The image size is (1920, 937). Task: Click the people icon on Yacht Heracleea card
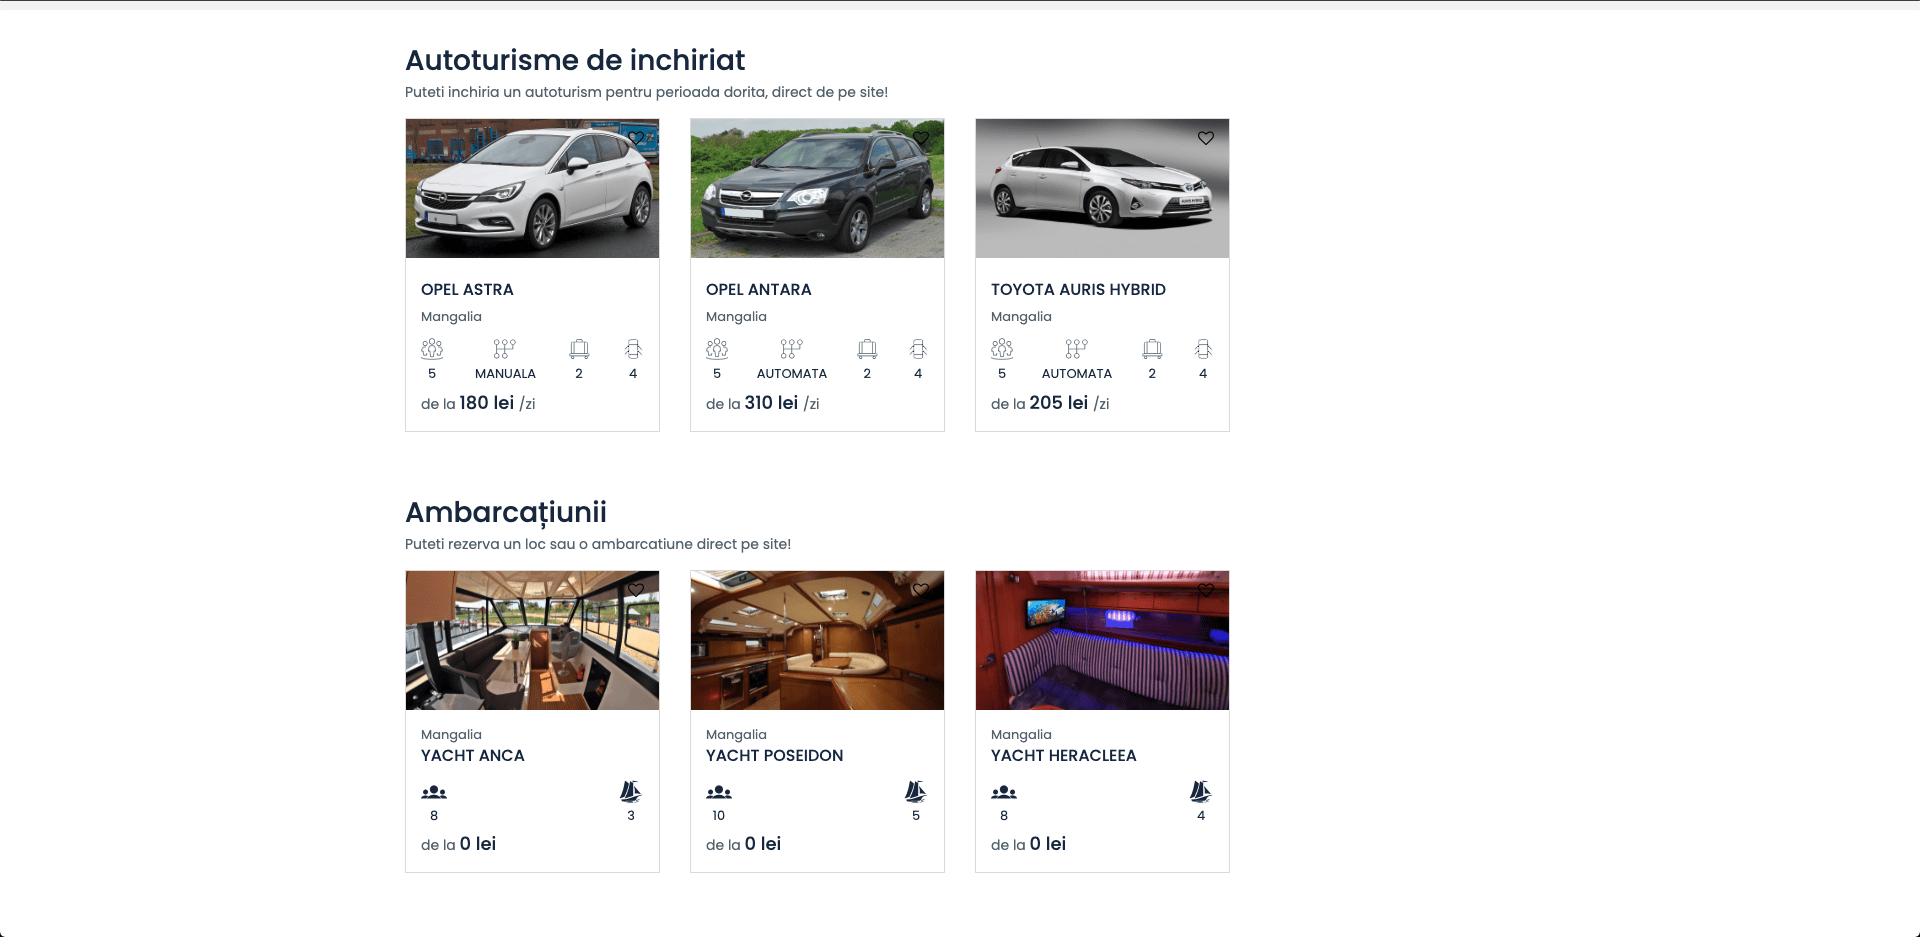(1004, 792)
